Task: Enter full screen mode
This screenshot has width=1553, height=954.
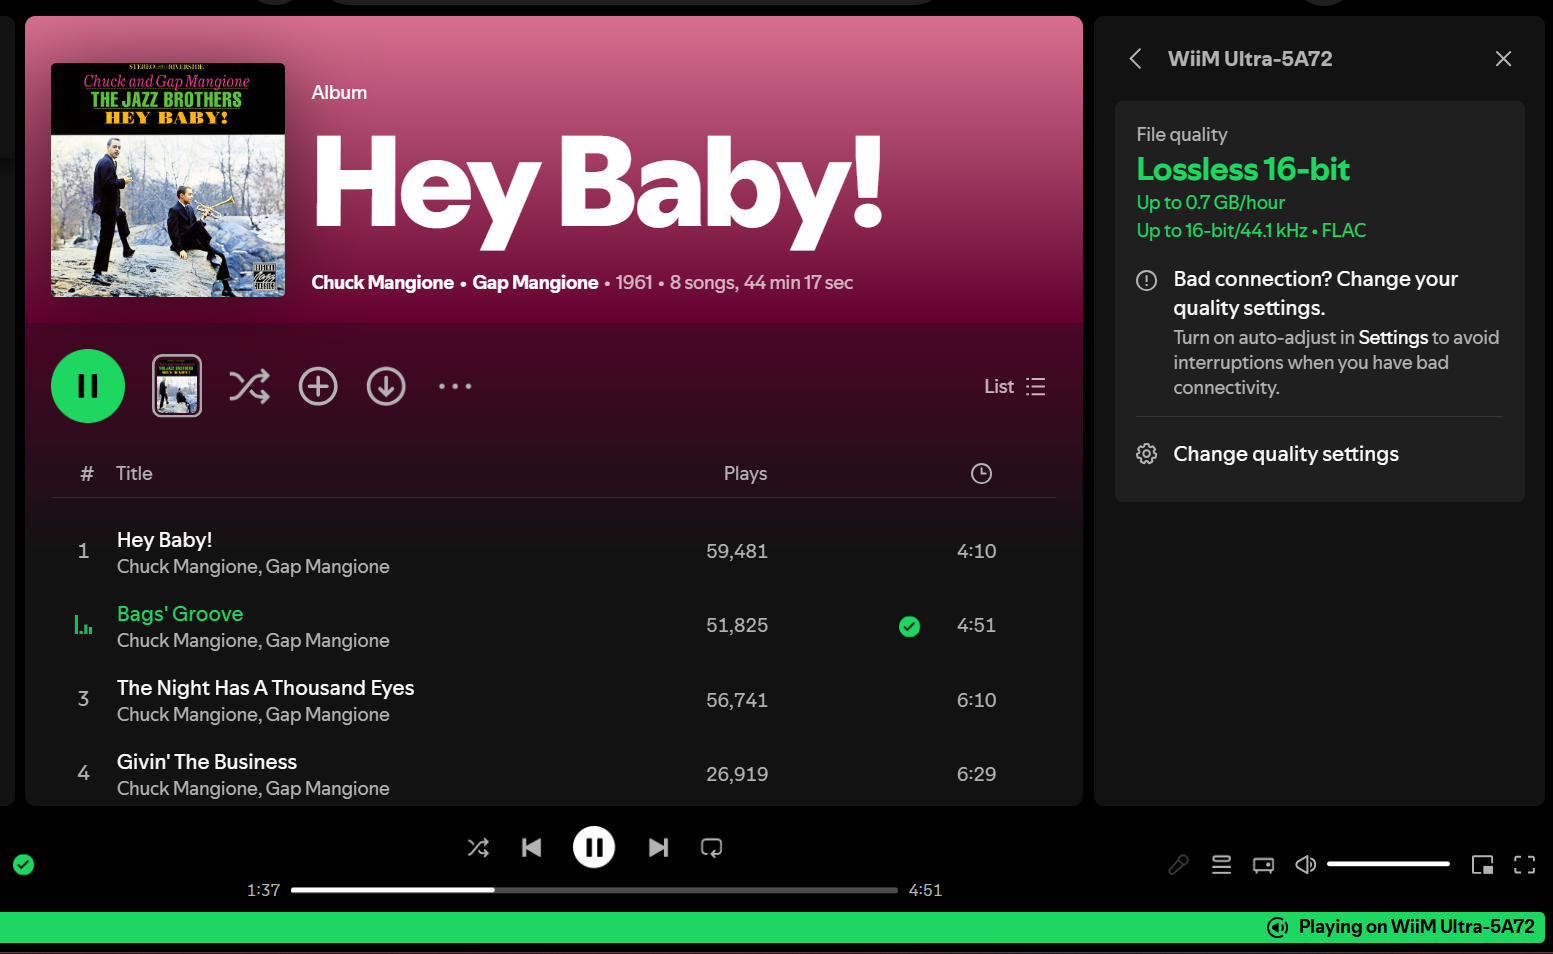Action: (x=1524, y=865)
